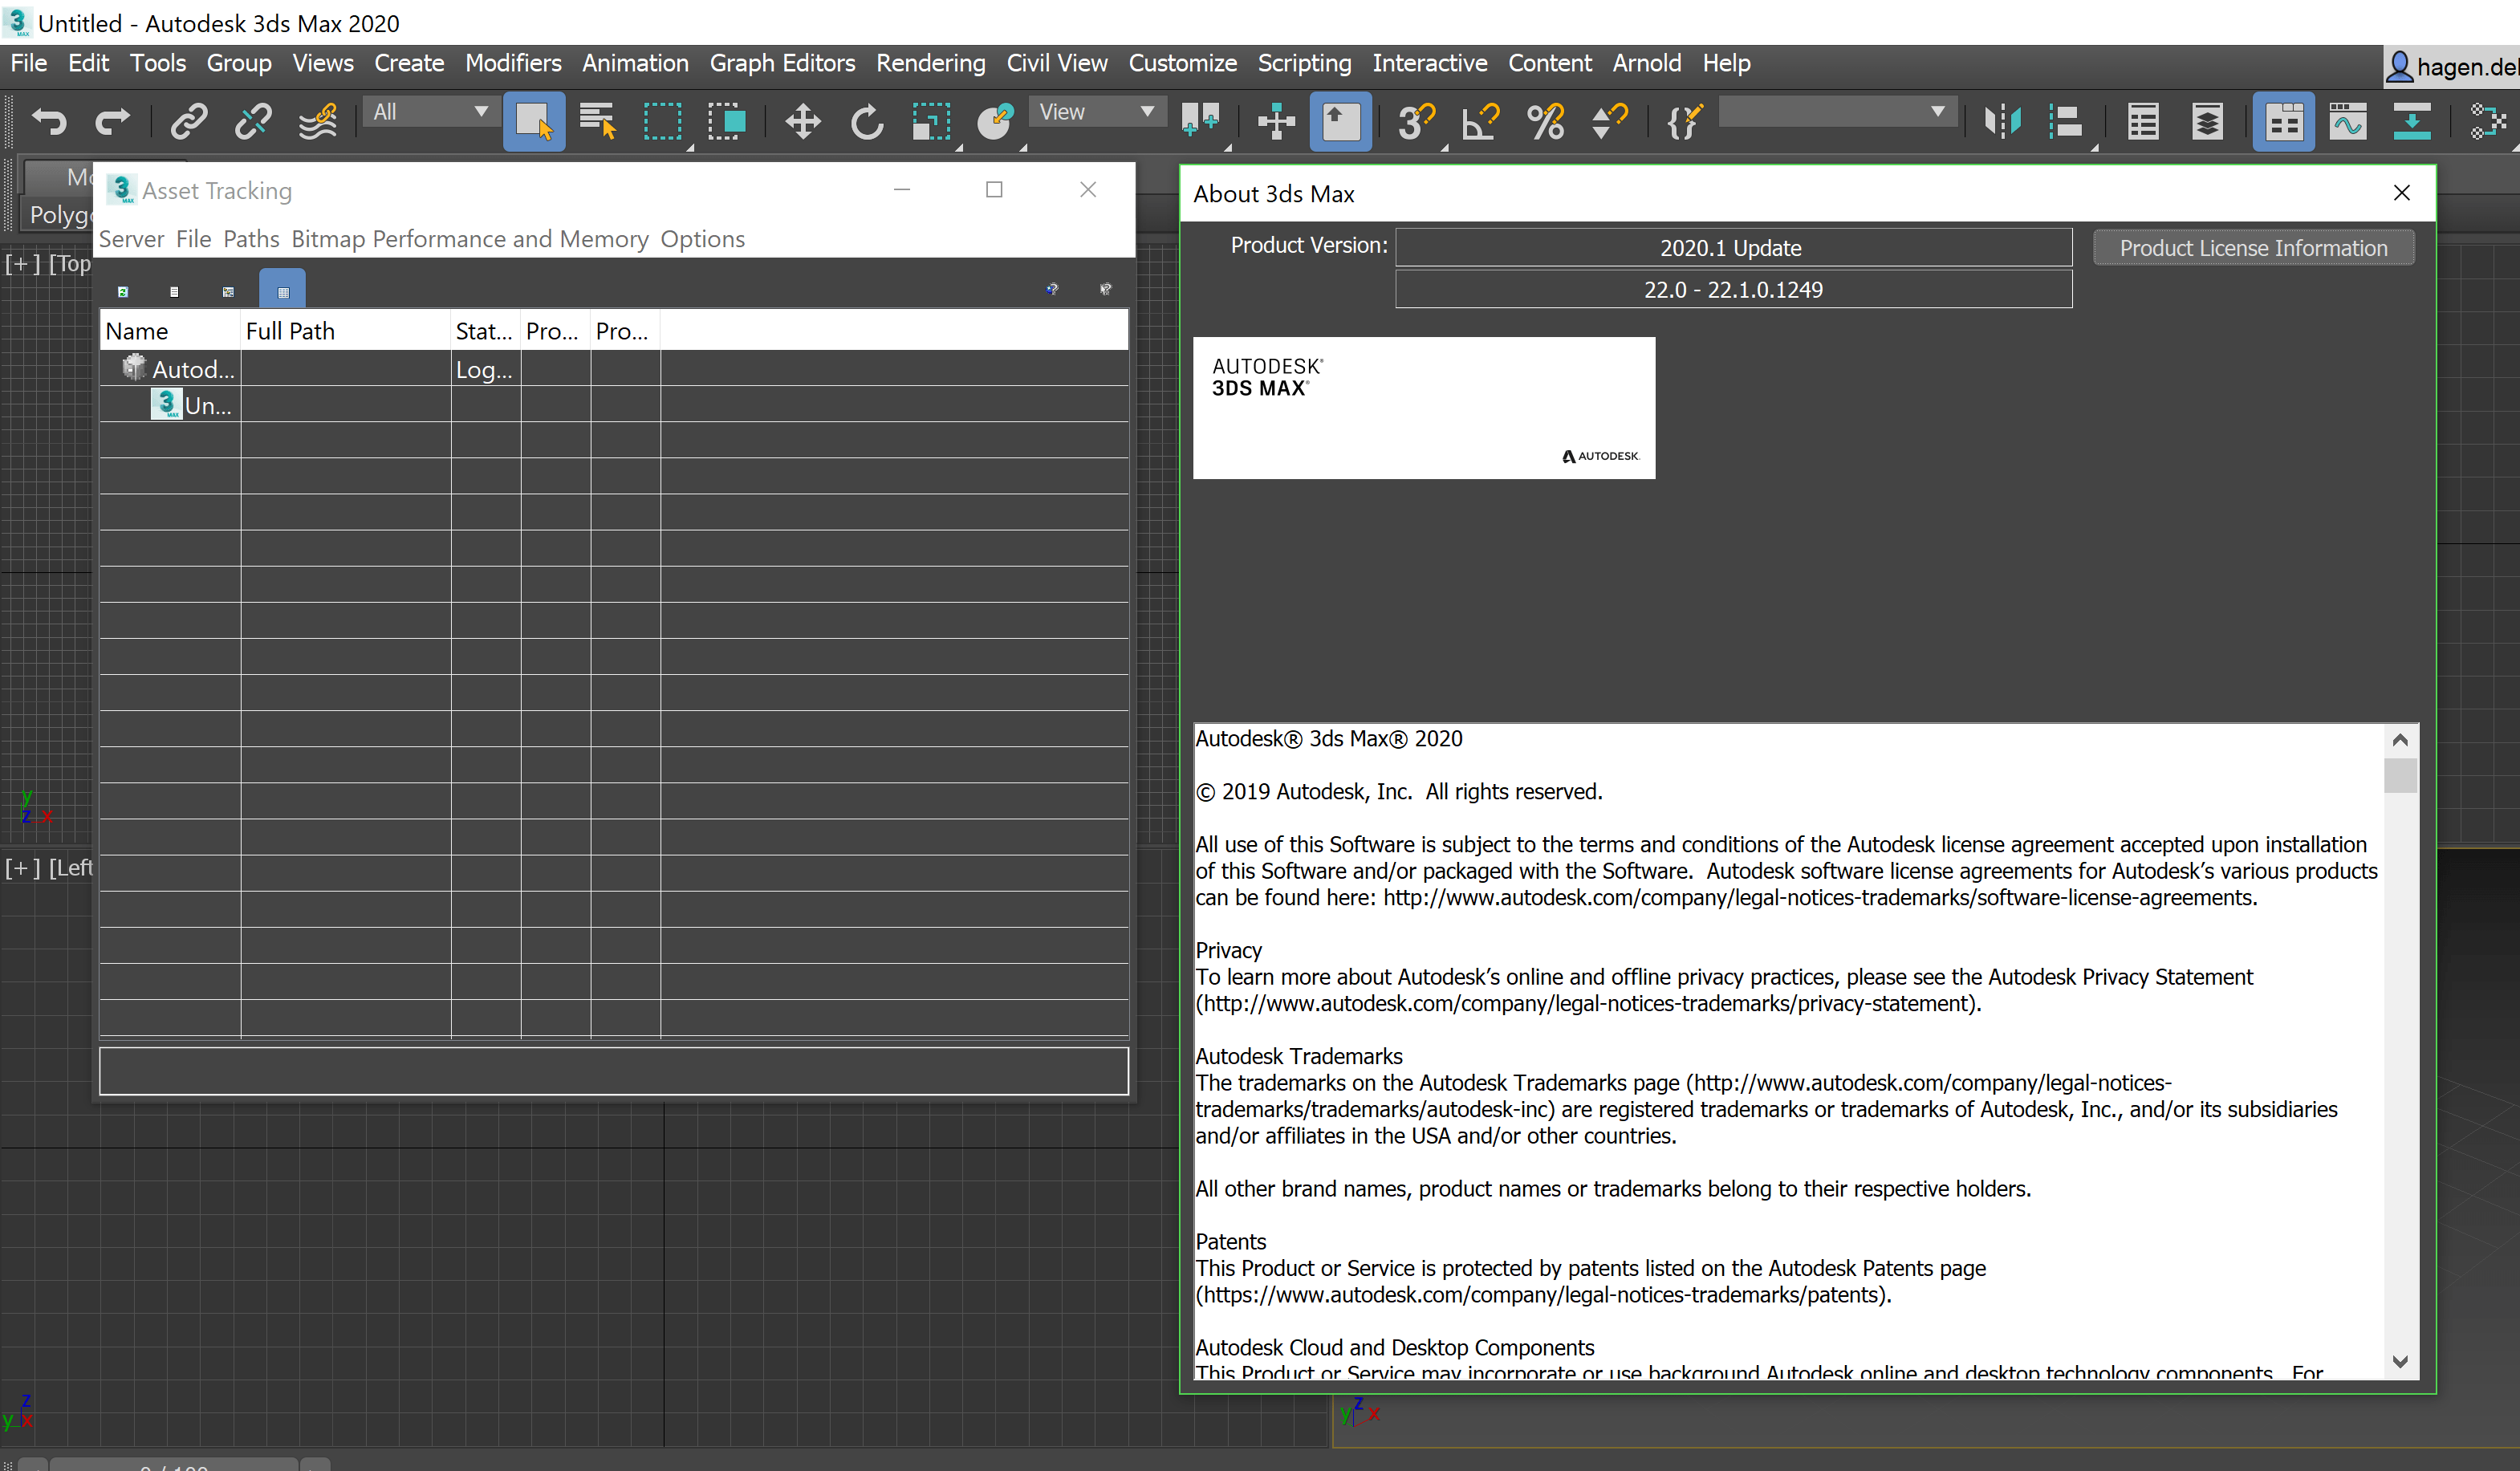Select the Unlink Selection tool

252,122
